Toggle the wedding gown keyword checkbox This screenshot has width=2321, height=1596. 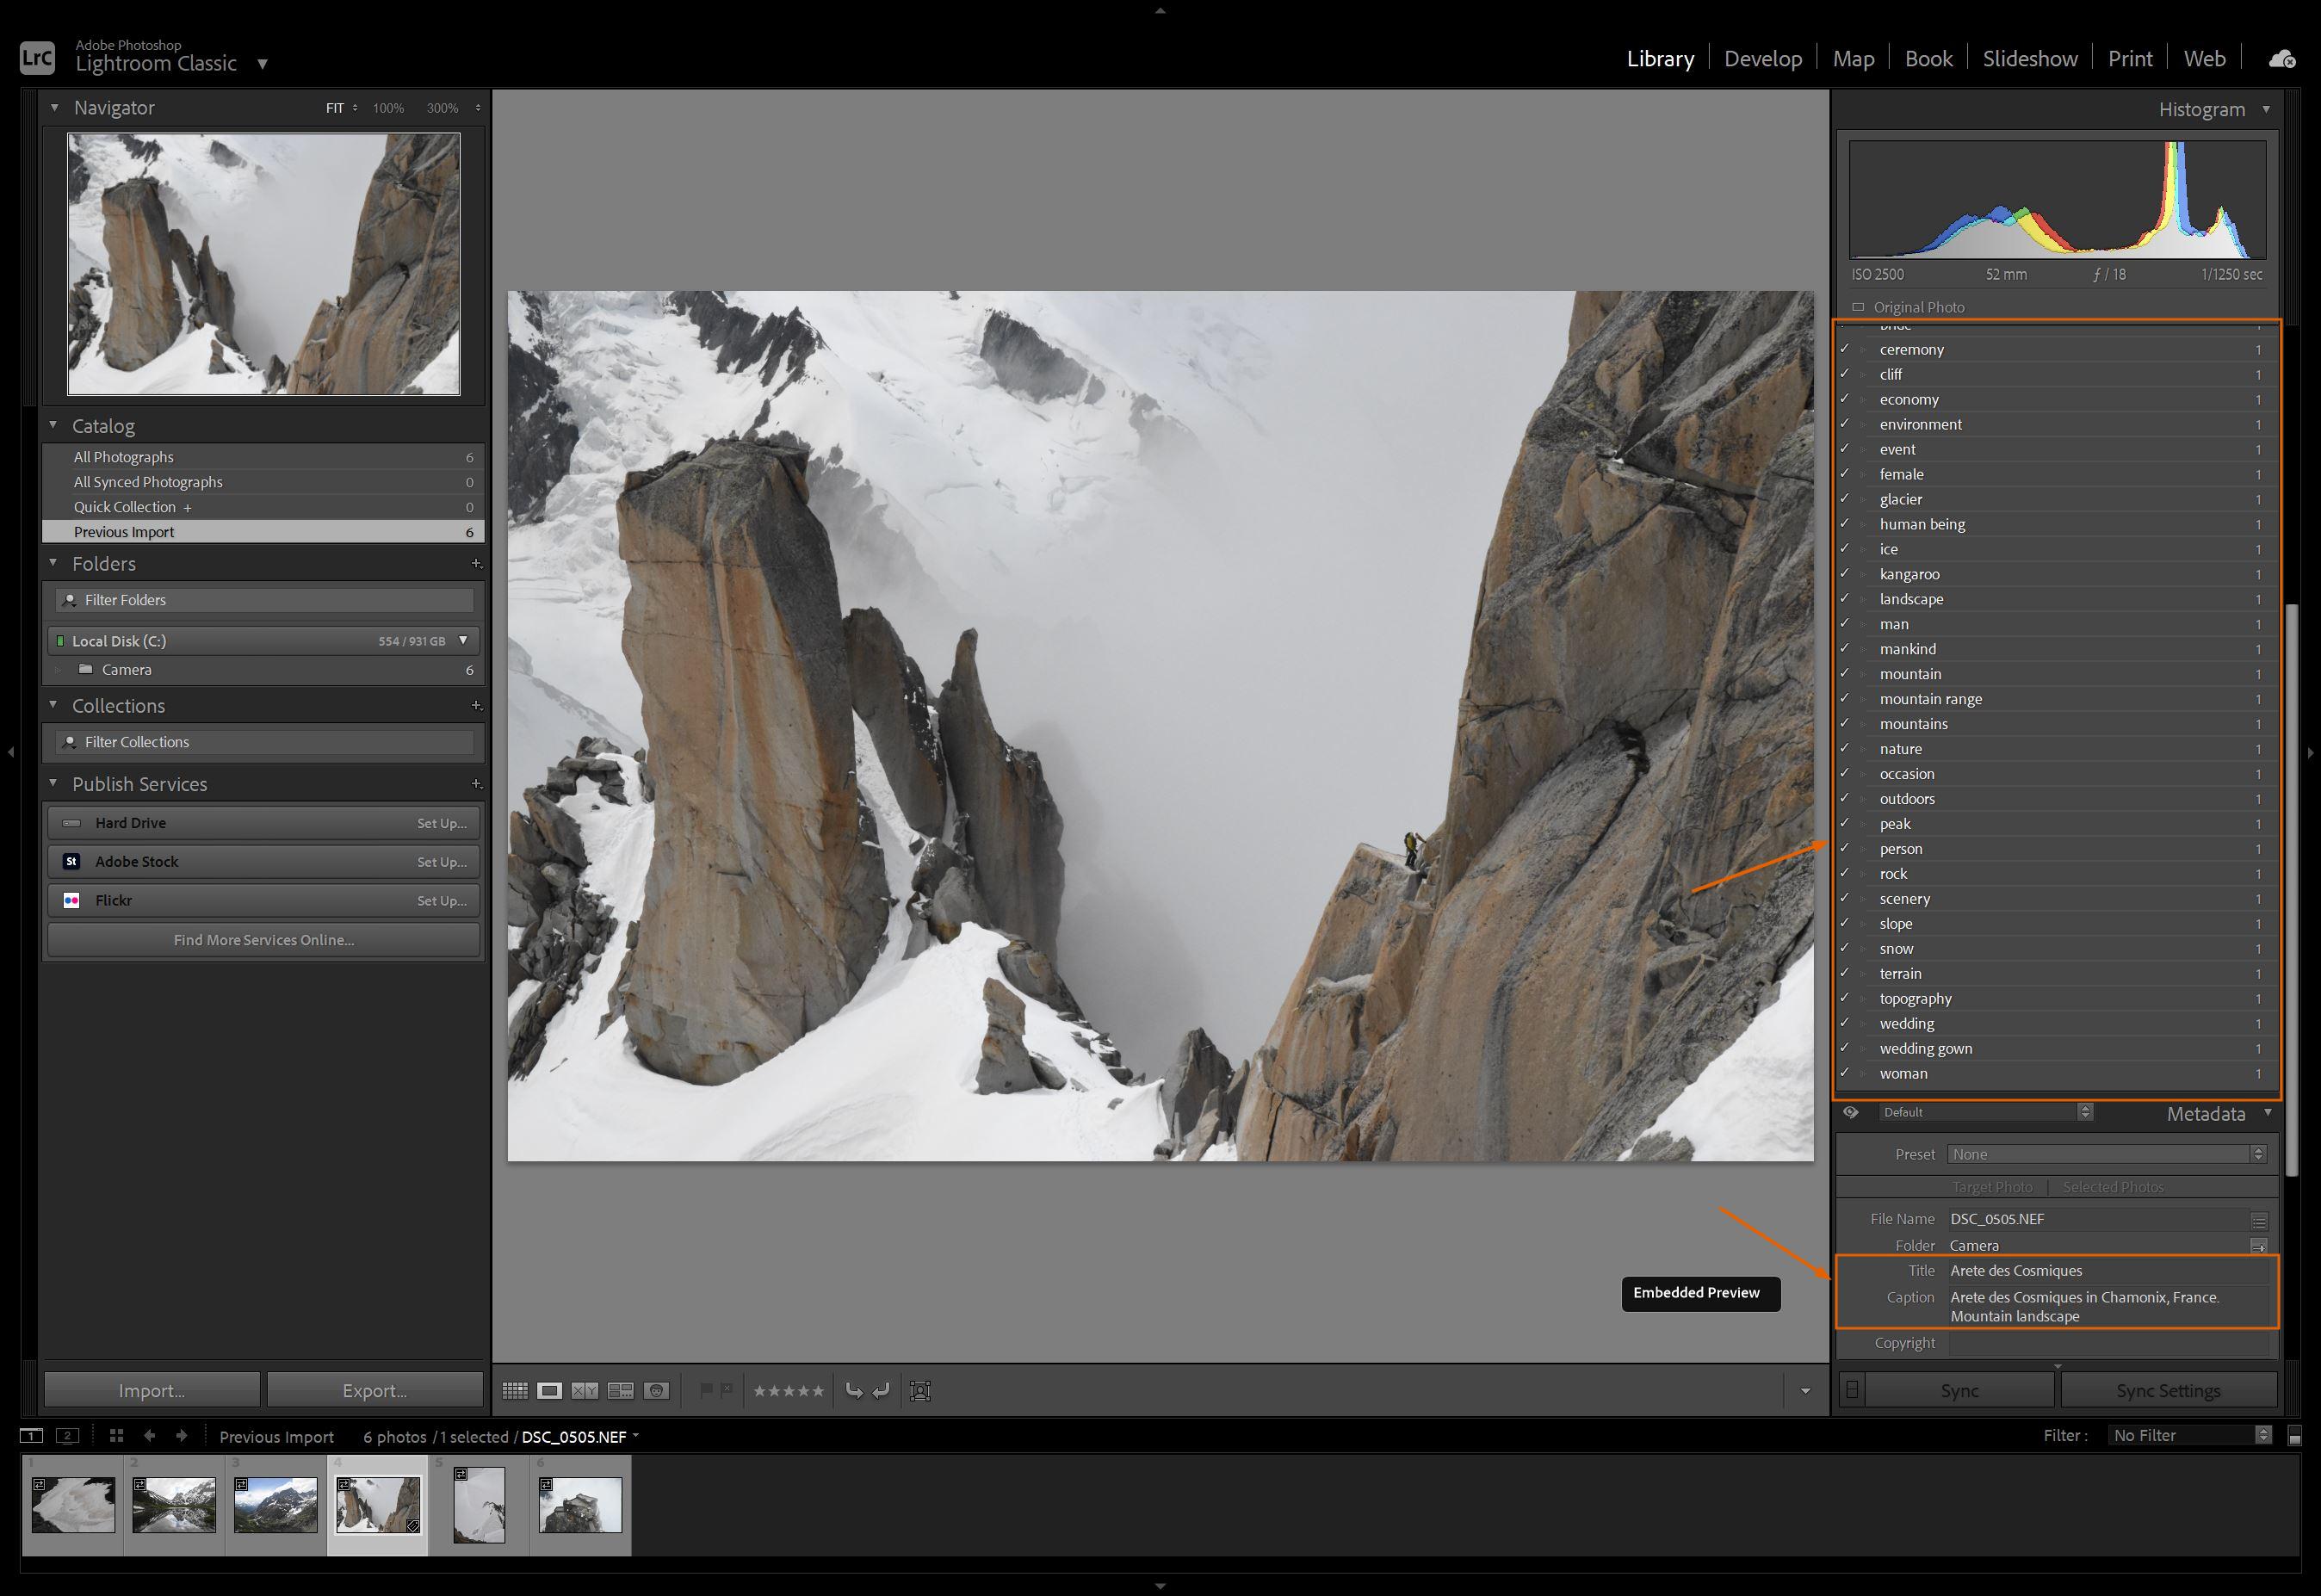point(1846,1048)
